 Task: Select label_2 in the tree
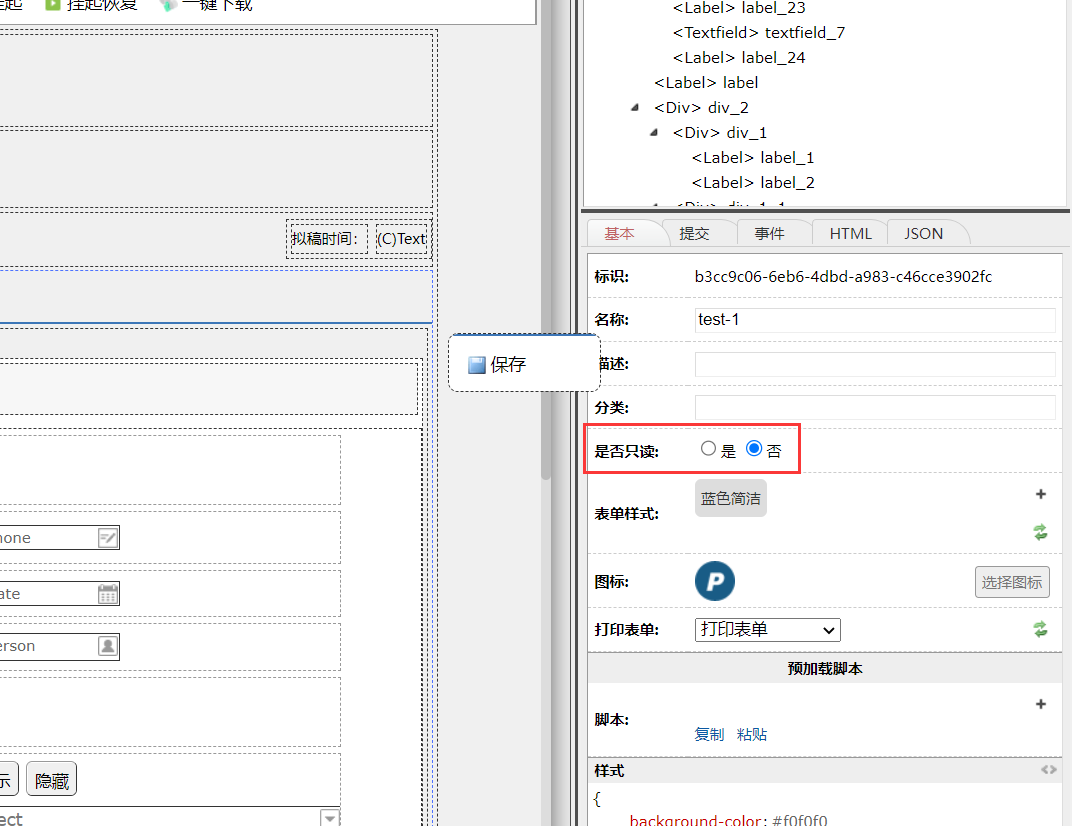point(753,183)
